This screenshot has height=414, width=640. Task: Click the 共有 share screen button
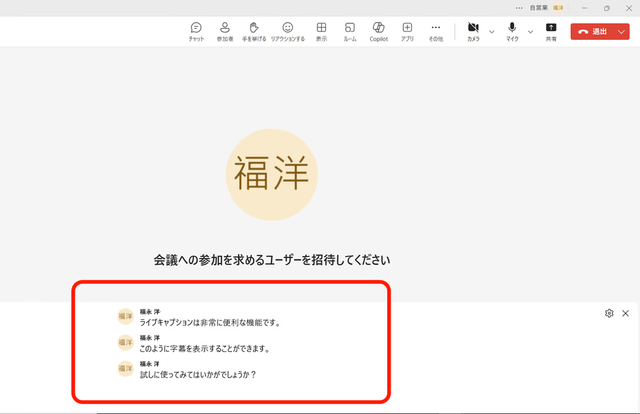tap(551, 31)
